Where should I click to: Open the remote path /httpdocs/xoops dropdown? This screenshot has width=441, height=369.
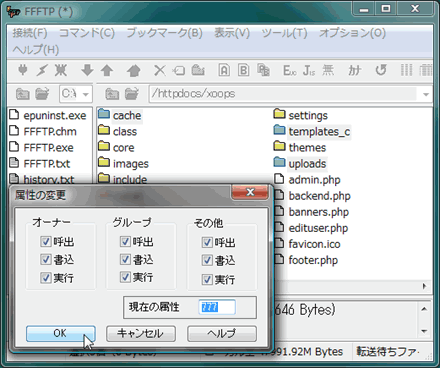point(425,94)
